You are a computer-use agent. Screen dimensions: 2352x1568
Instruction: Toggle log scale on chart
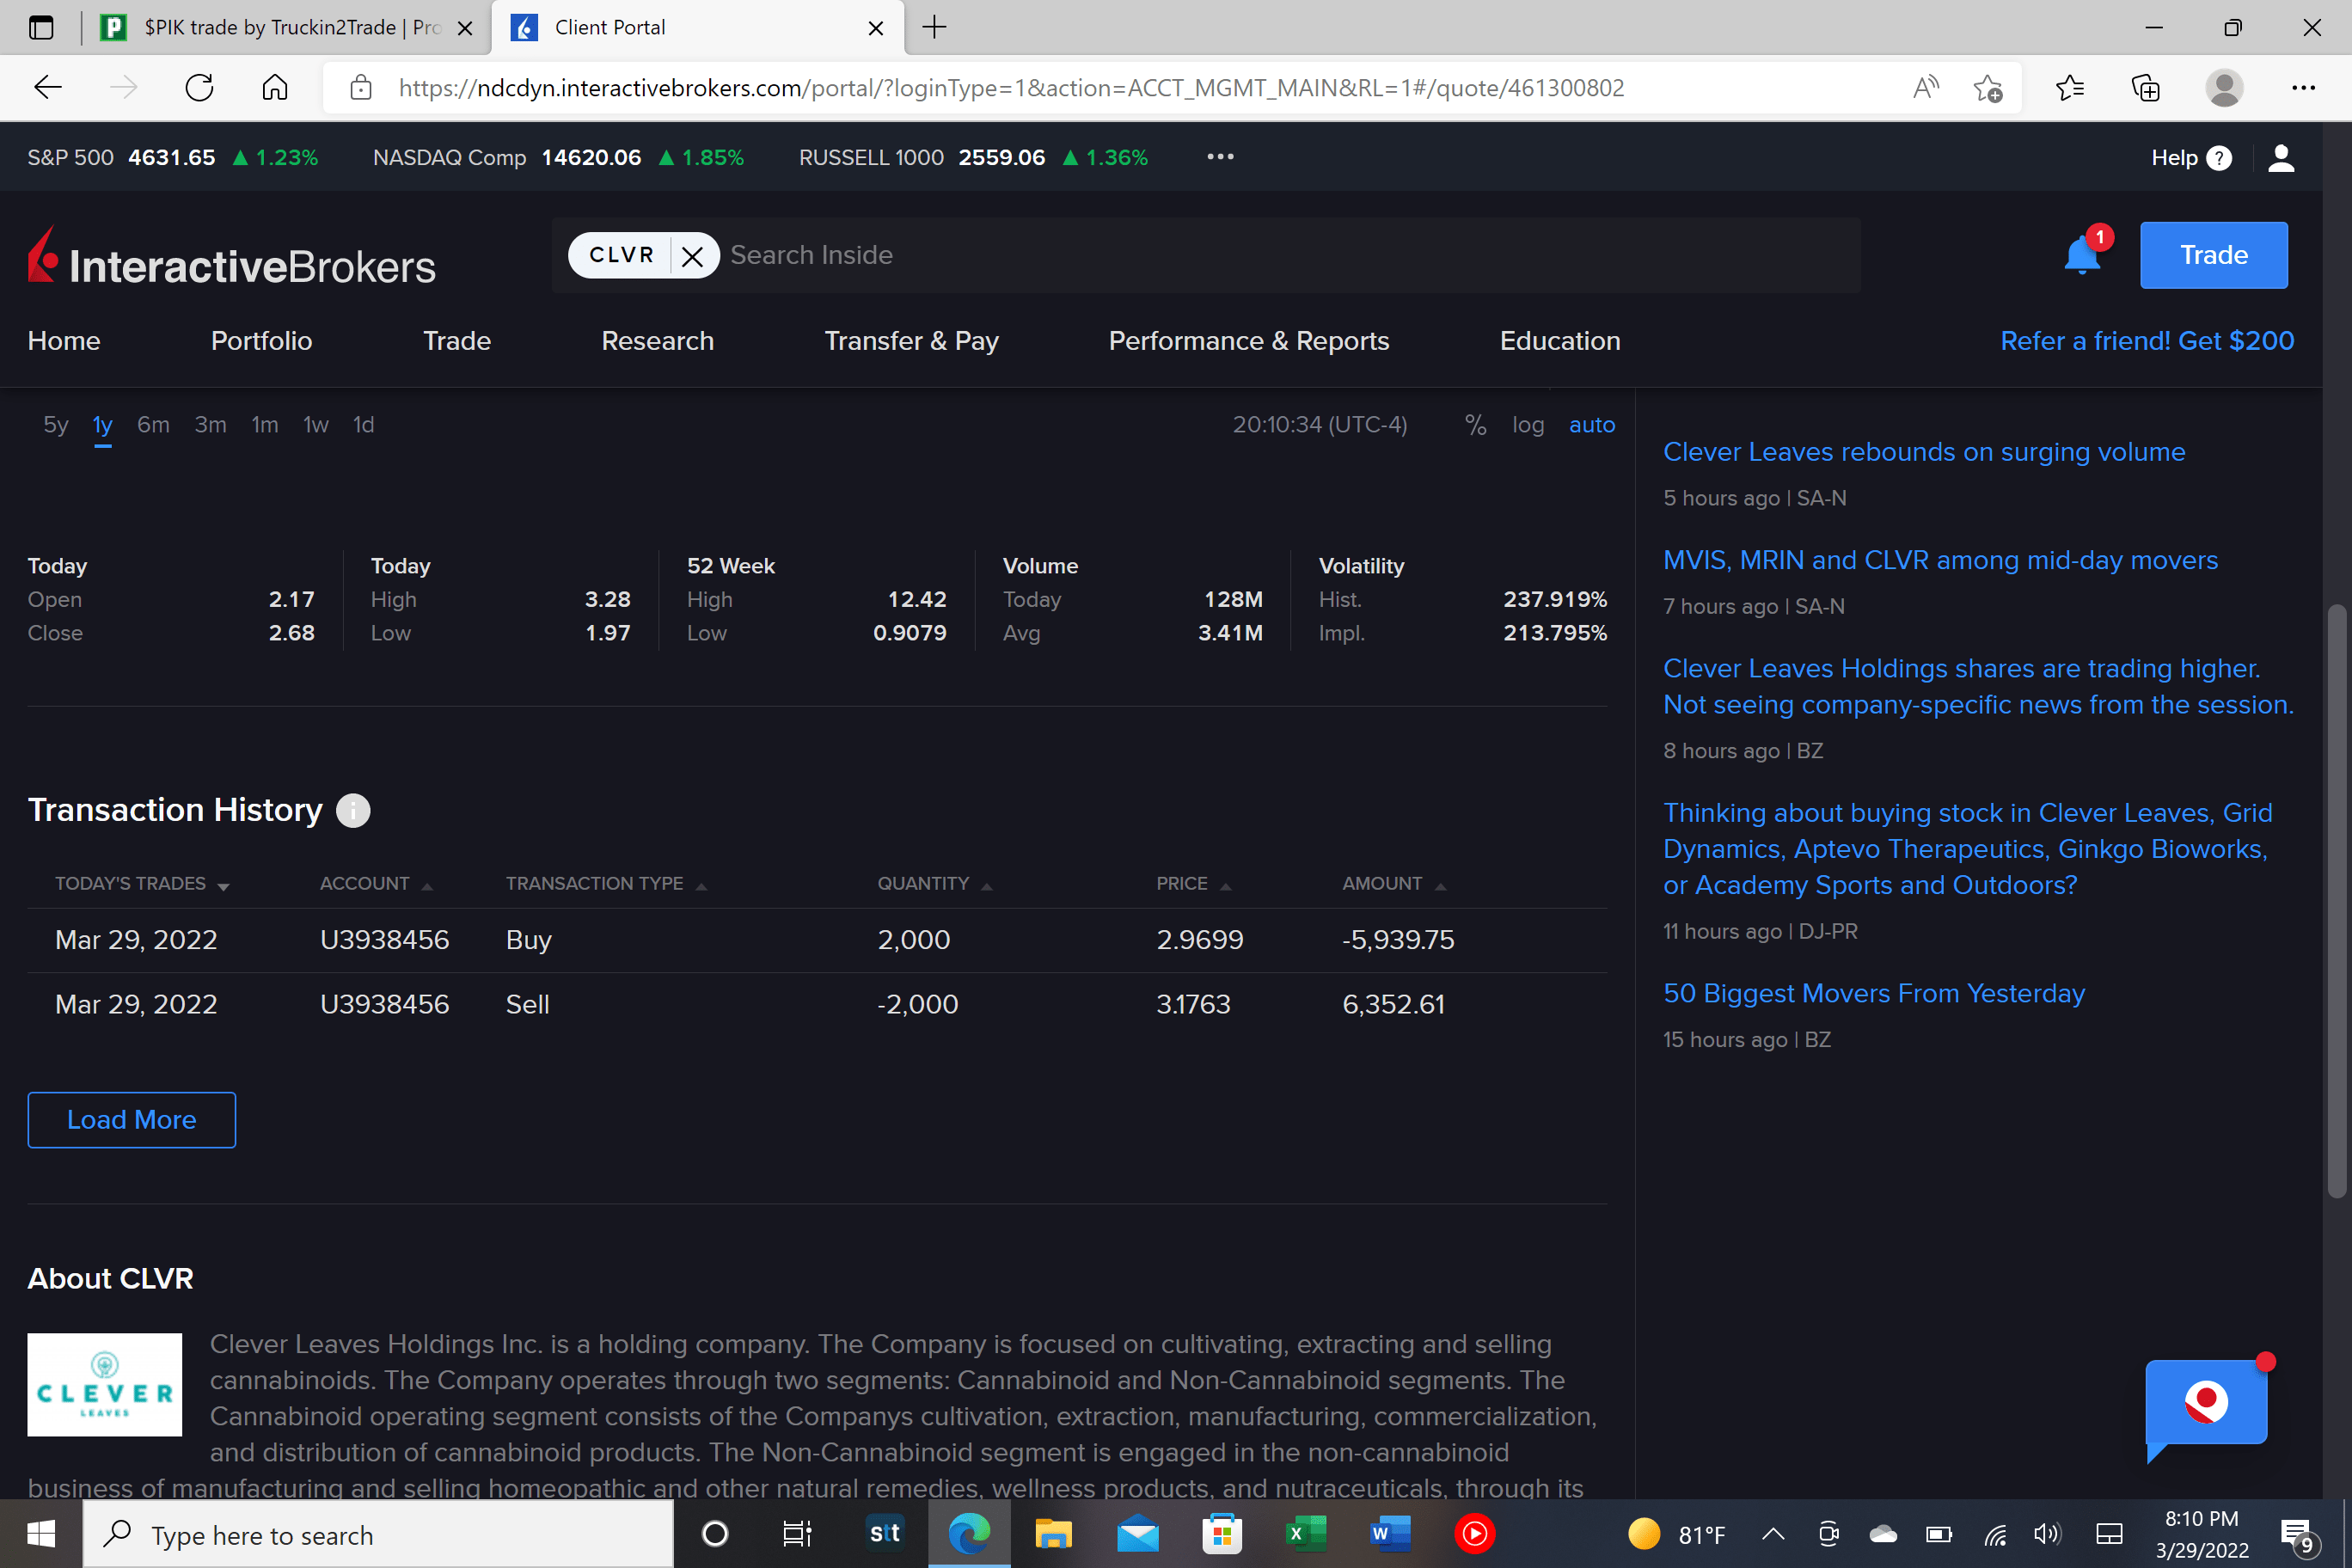pos(1527,425)
